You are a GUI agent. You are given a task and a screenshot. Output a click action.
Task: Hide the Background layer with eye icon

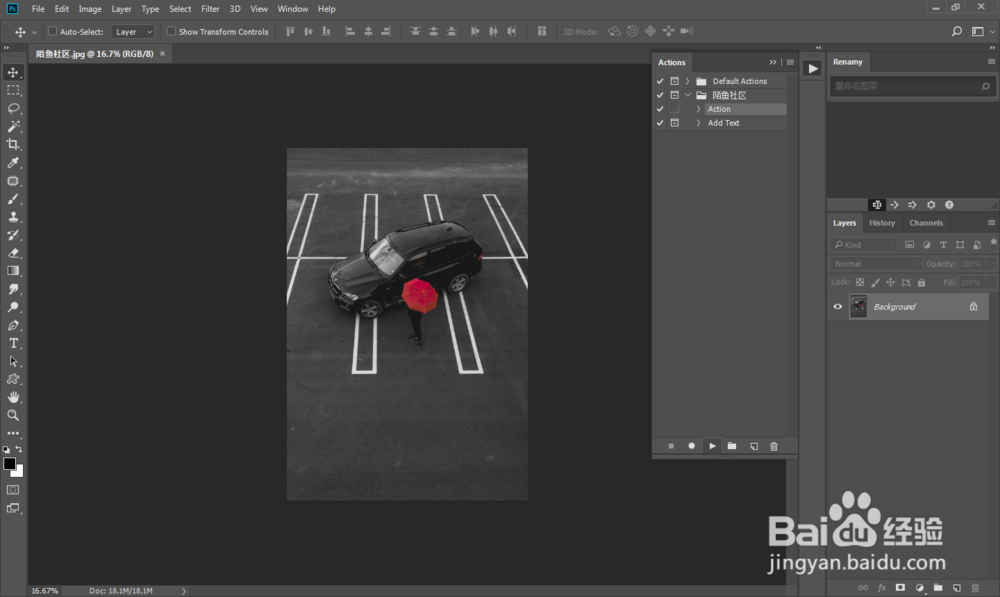click(x=838, y=307)
